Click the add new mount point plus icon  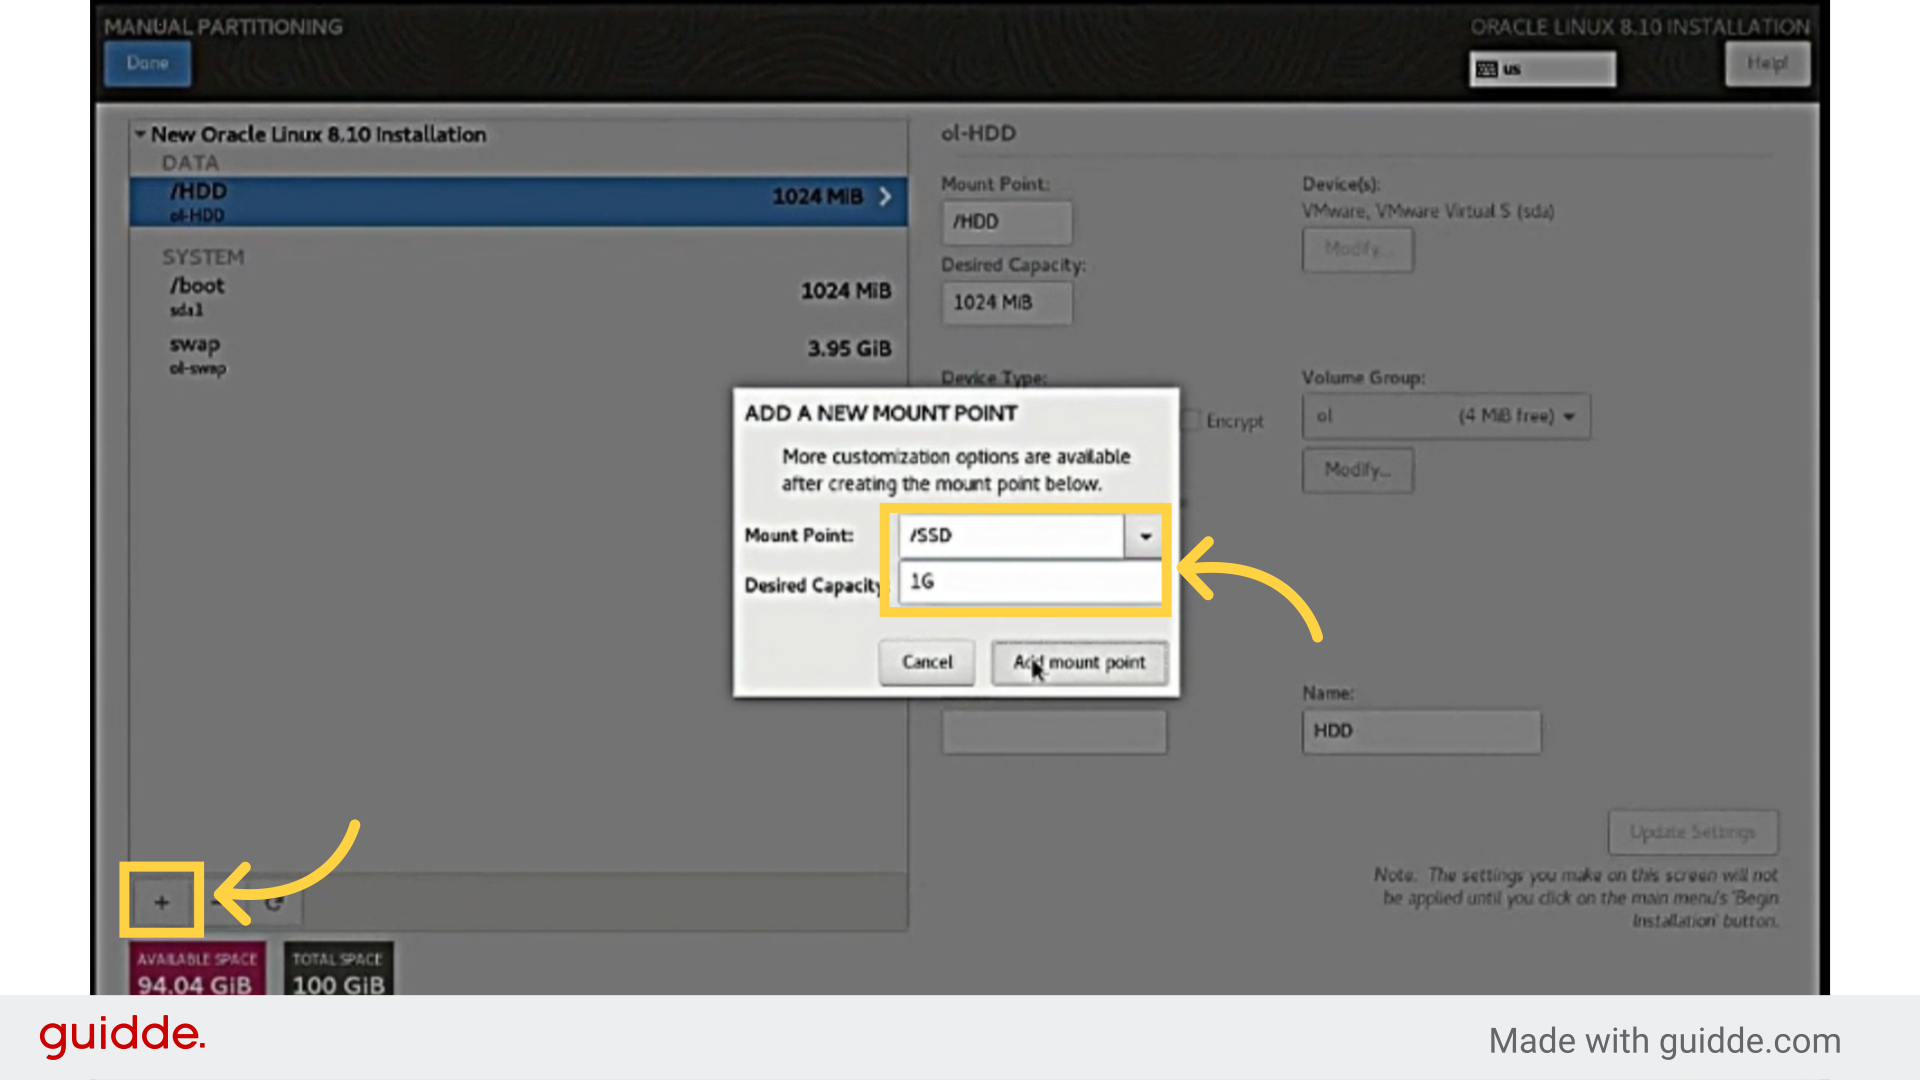160,902
